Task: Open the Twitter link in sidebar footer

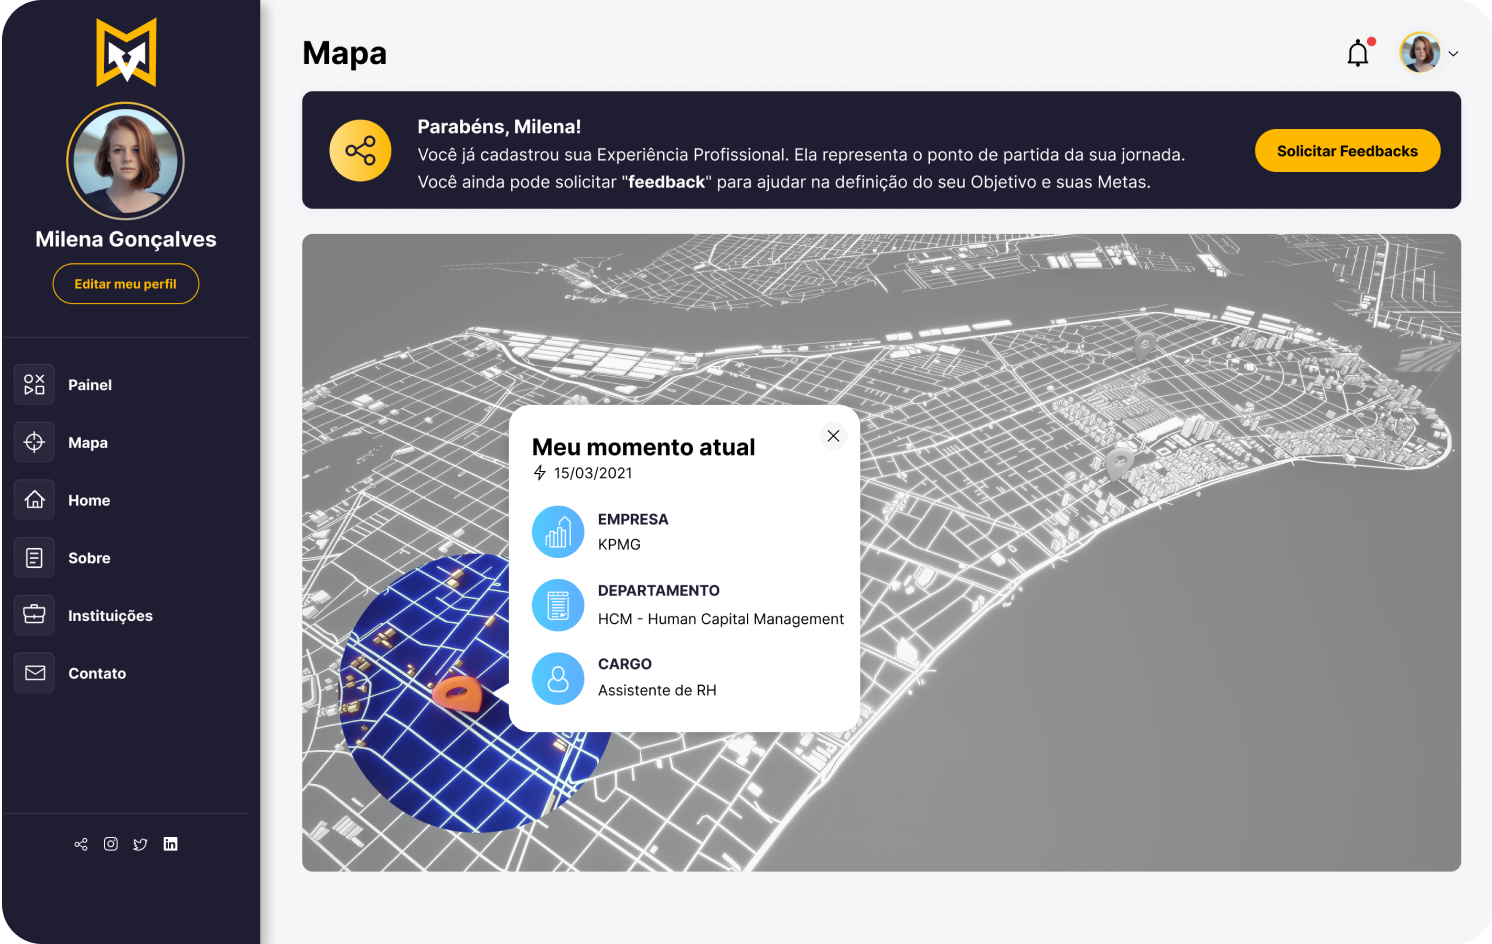Action: point(140,844)
